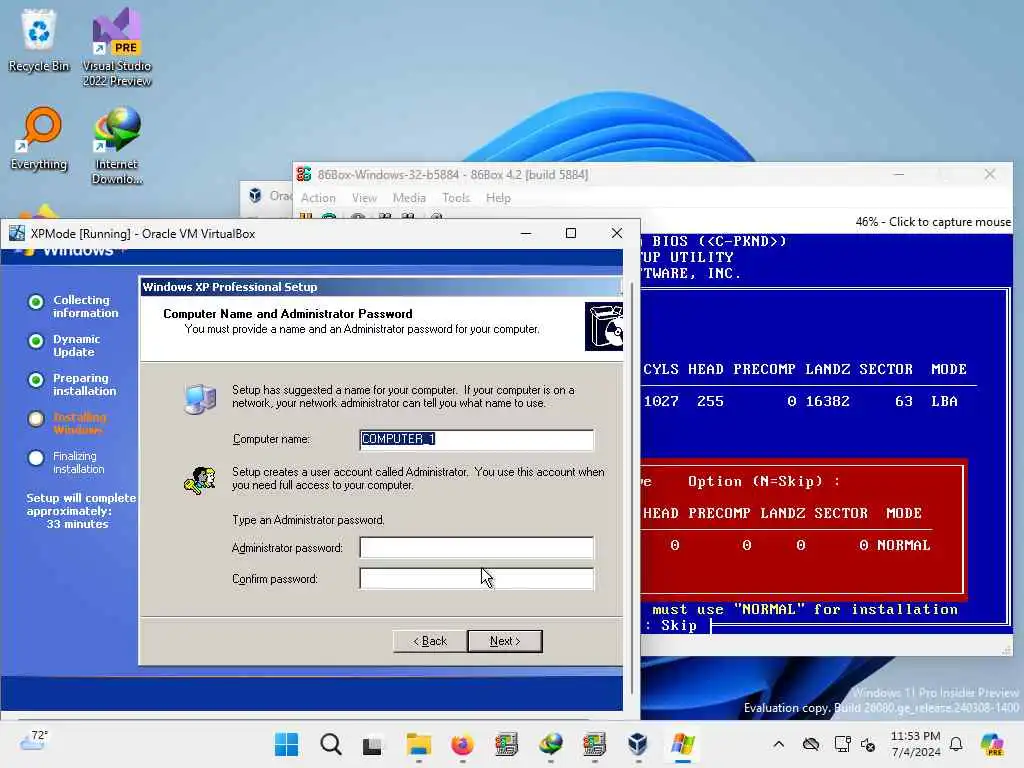Click Next in XP Setup

click(505, 641)
